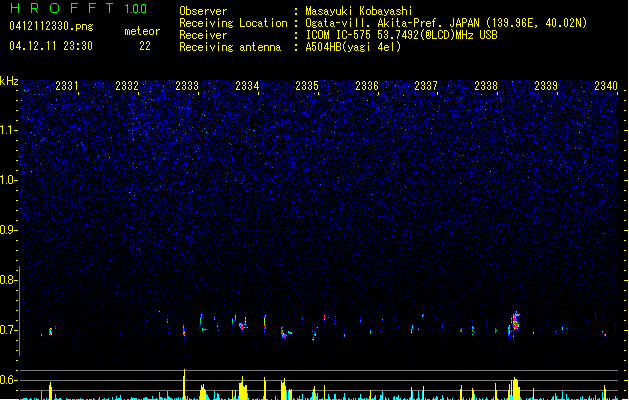Click the meteor count value 22
Image resolution: width=629 pixels, height=400 pixels.
coord(145,46)
